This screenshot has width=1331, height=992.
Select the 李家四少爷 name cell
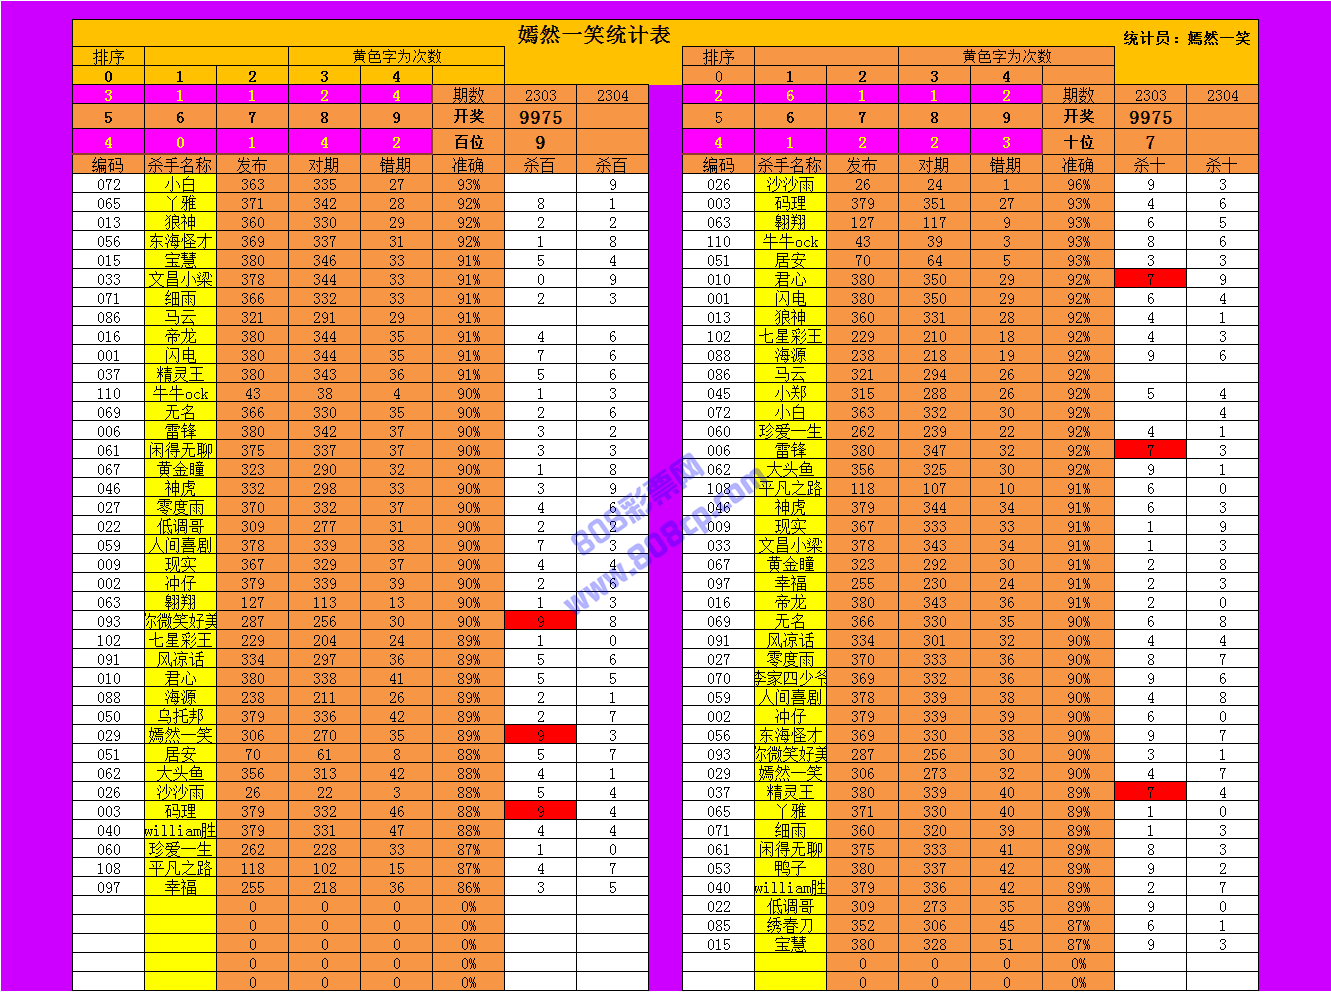[790, 678]
